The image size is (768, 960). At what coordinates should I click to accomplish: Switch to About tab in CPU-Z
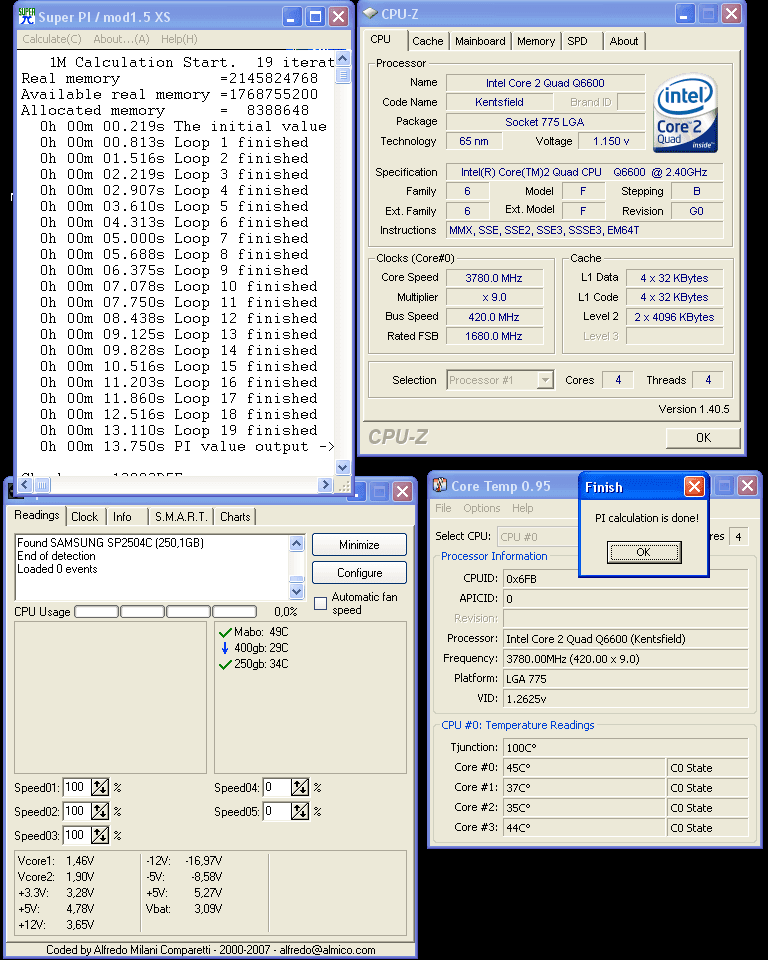(623, 41)
